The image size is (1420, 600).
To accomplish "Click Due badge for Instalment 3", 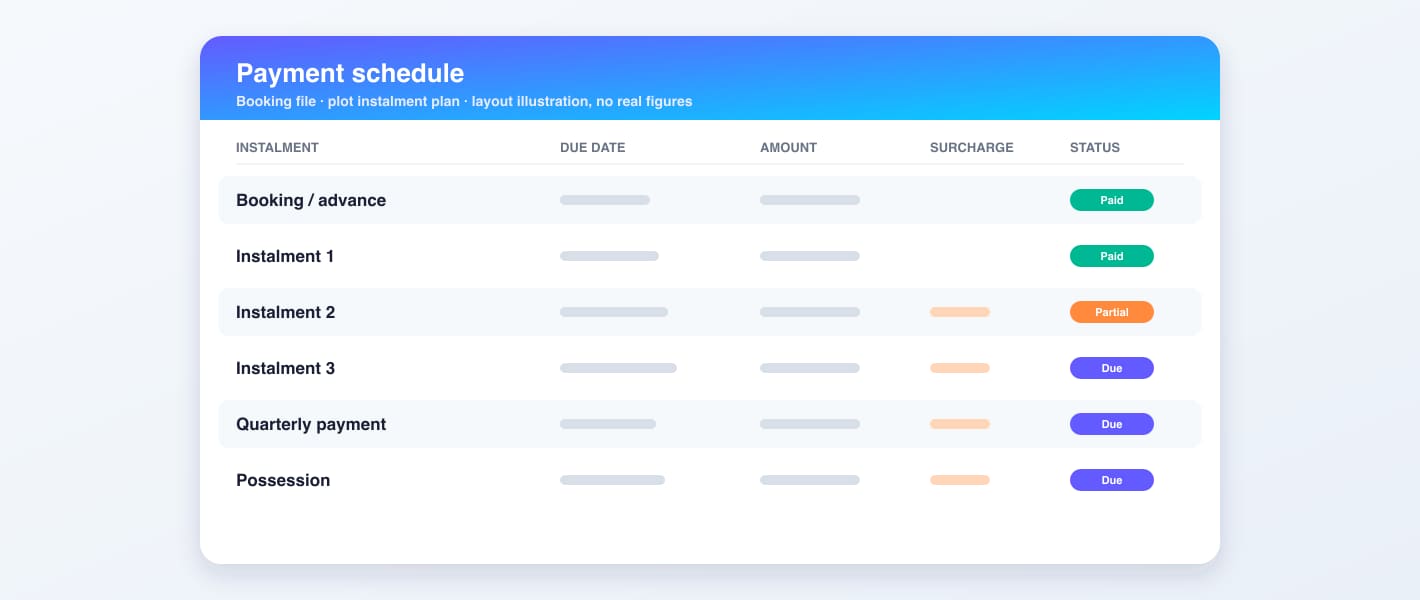I will [x=1112, y=368].
